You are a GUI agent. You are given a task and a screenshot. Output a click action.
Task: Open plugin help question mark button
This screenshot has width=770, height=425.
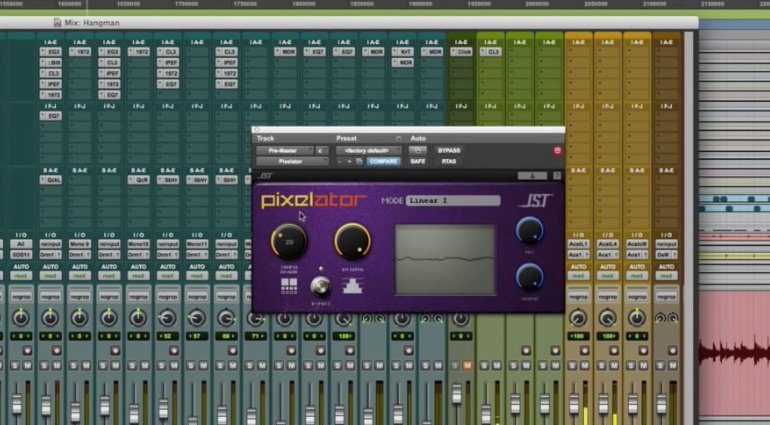pos(557,175)
